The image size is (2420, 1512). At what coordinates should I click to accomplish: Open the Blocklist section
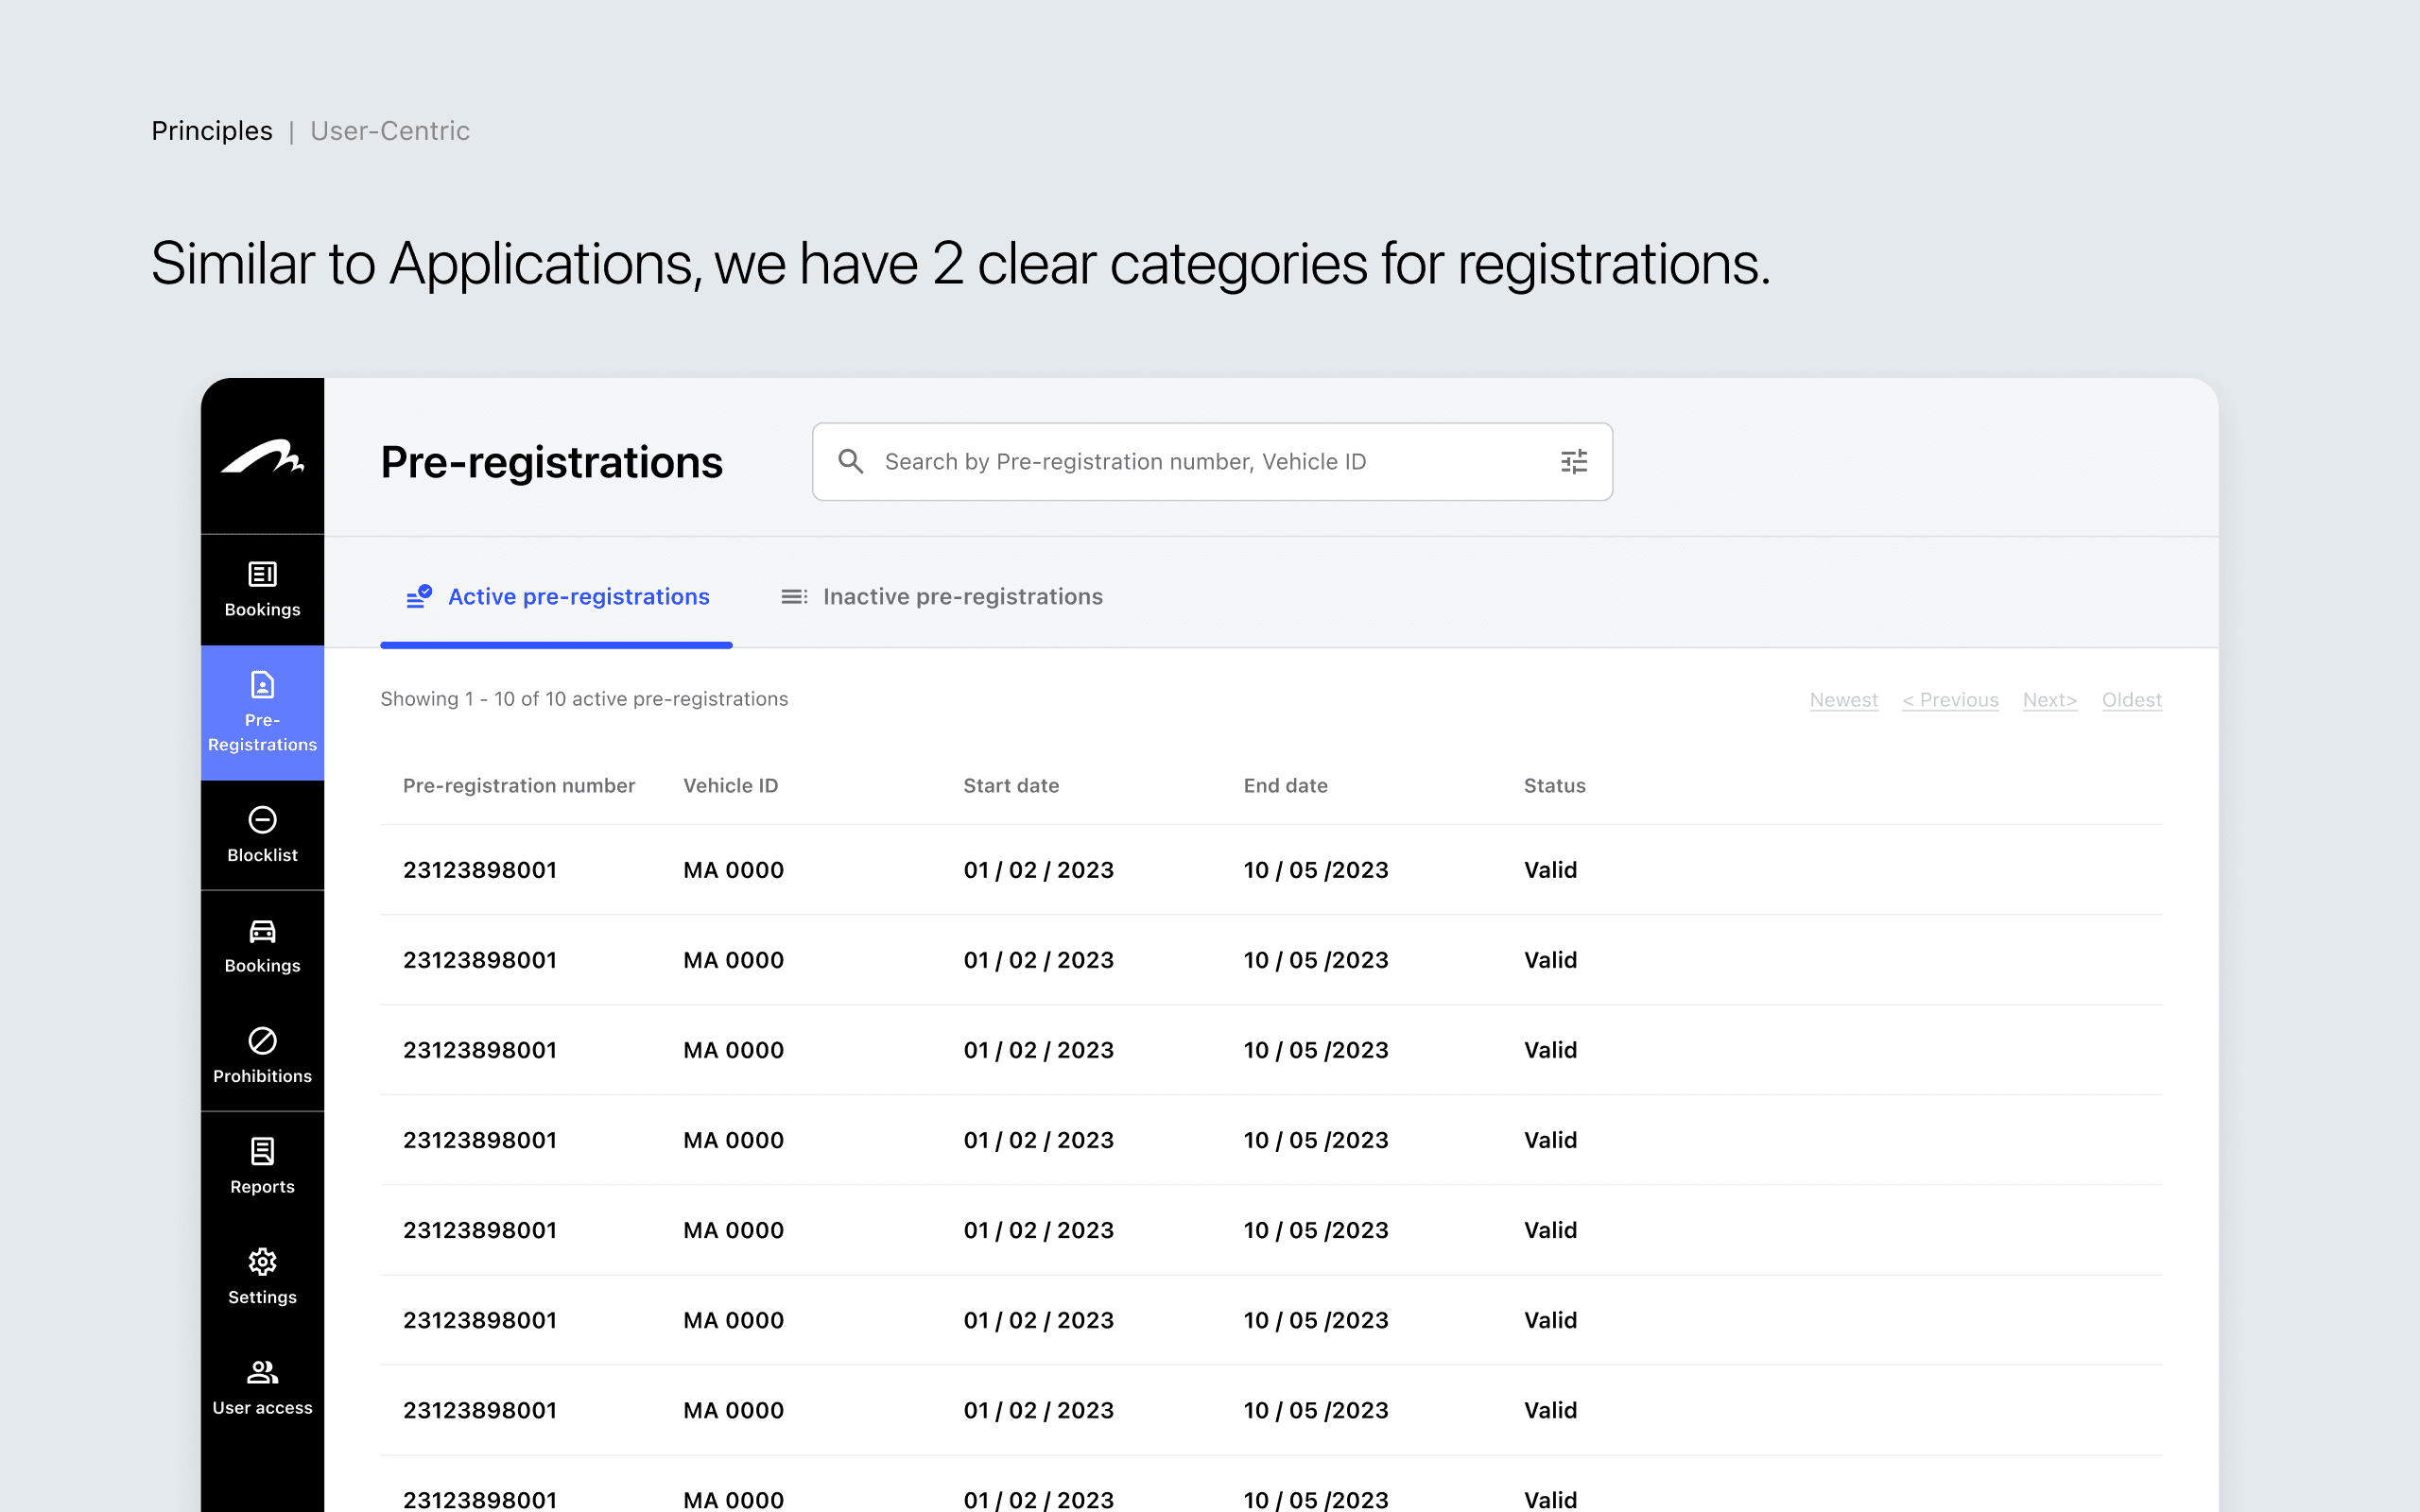tap(262, 834)
